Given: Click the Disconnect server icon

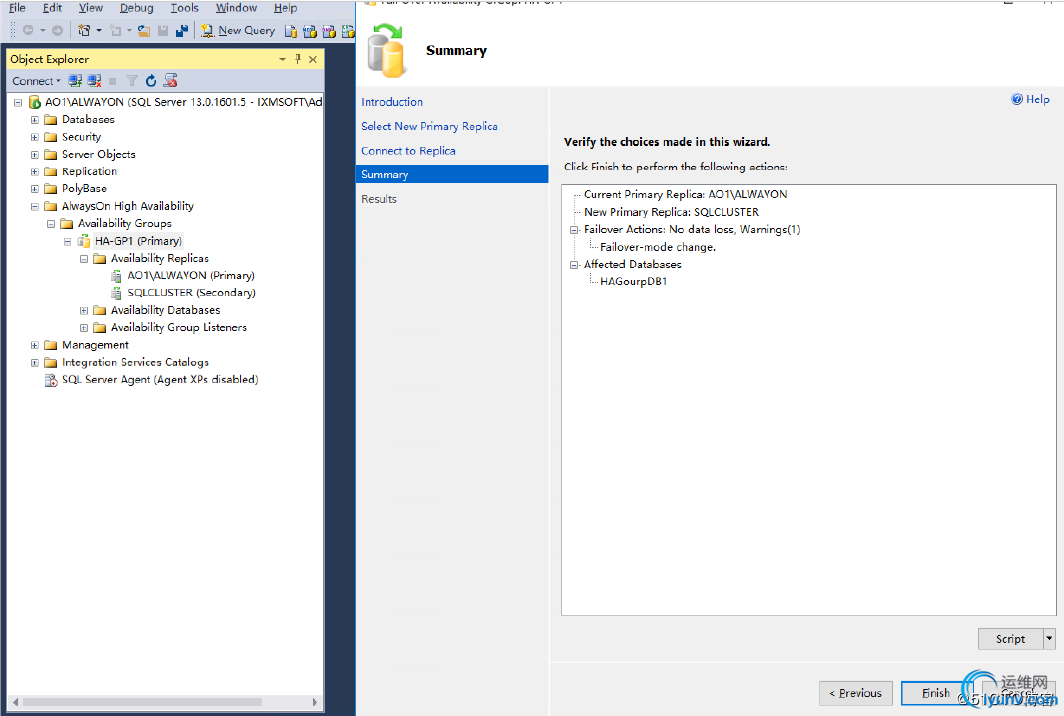Looking at the screenshot, I should tap(94, 81).
